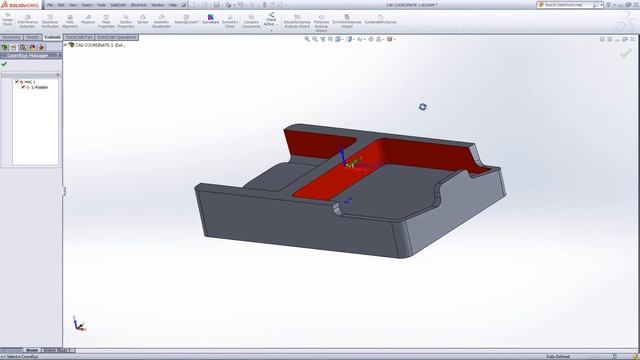Toggle the 1-Position checkbox
The height and width of the screenshot is (360, 640).
[23, 87]
